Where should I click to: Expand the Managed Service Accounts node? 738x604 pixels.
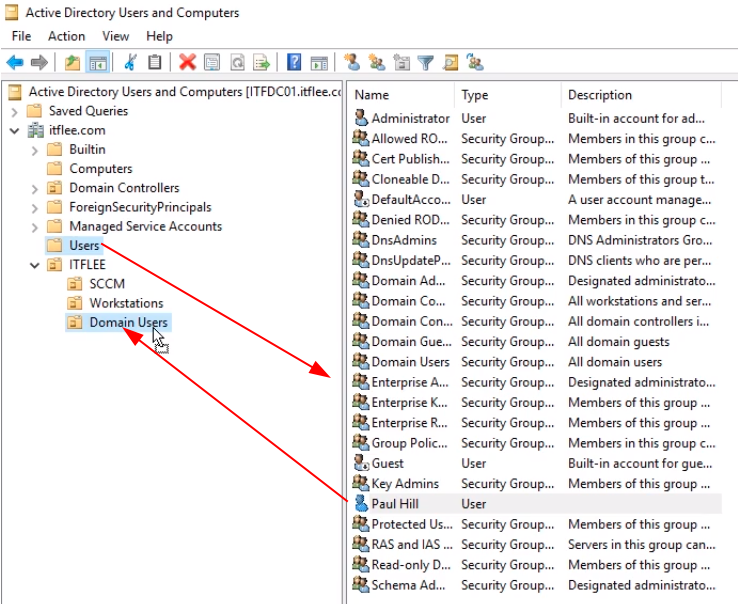[x=34, y=228]
